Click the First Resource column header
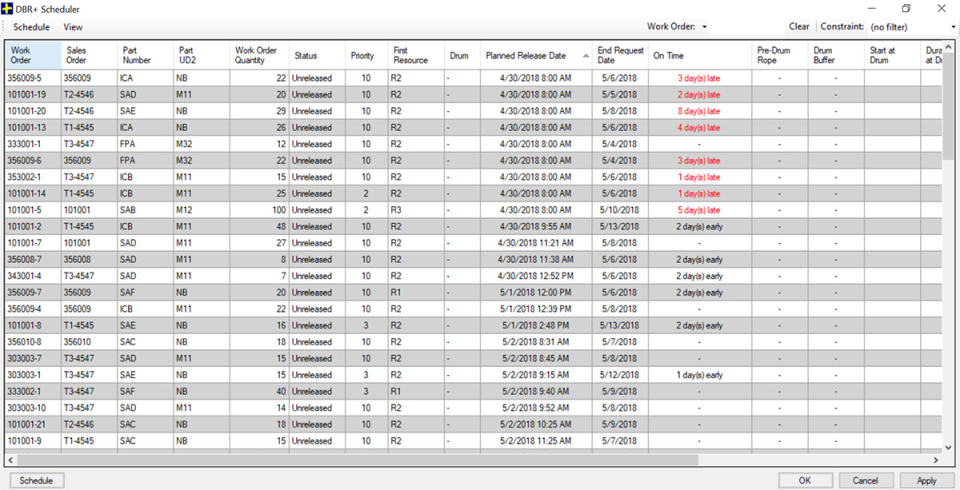This screenshot has height=490, width=960. (x=416, y=55)
